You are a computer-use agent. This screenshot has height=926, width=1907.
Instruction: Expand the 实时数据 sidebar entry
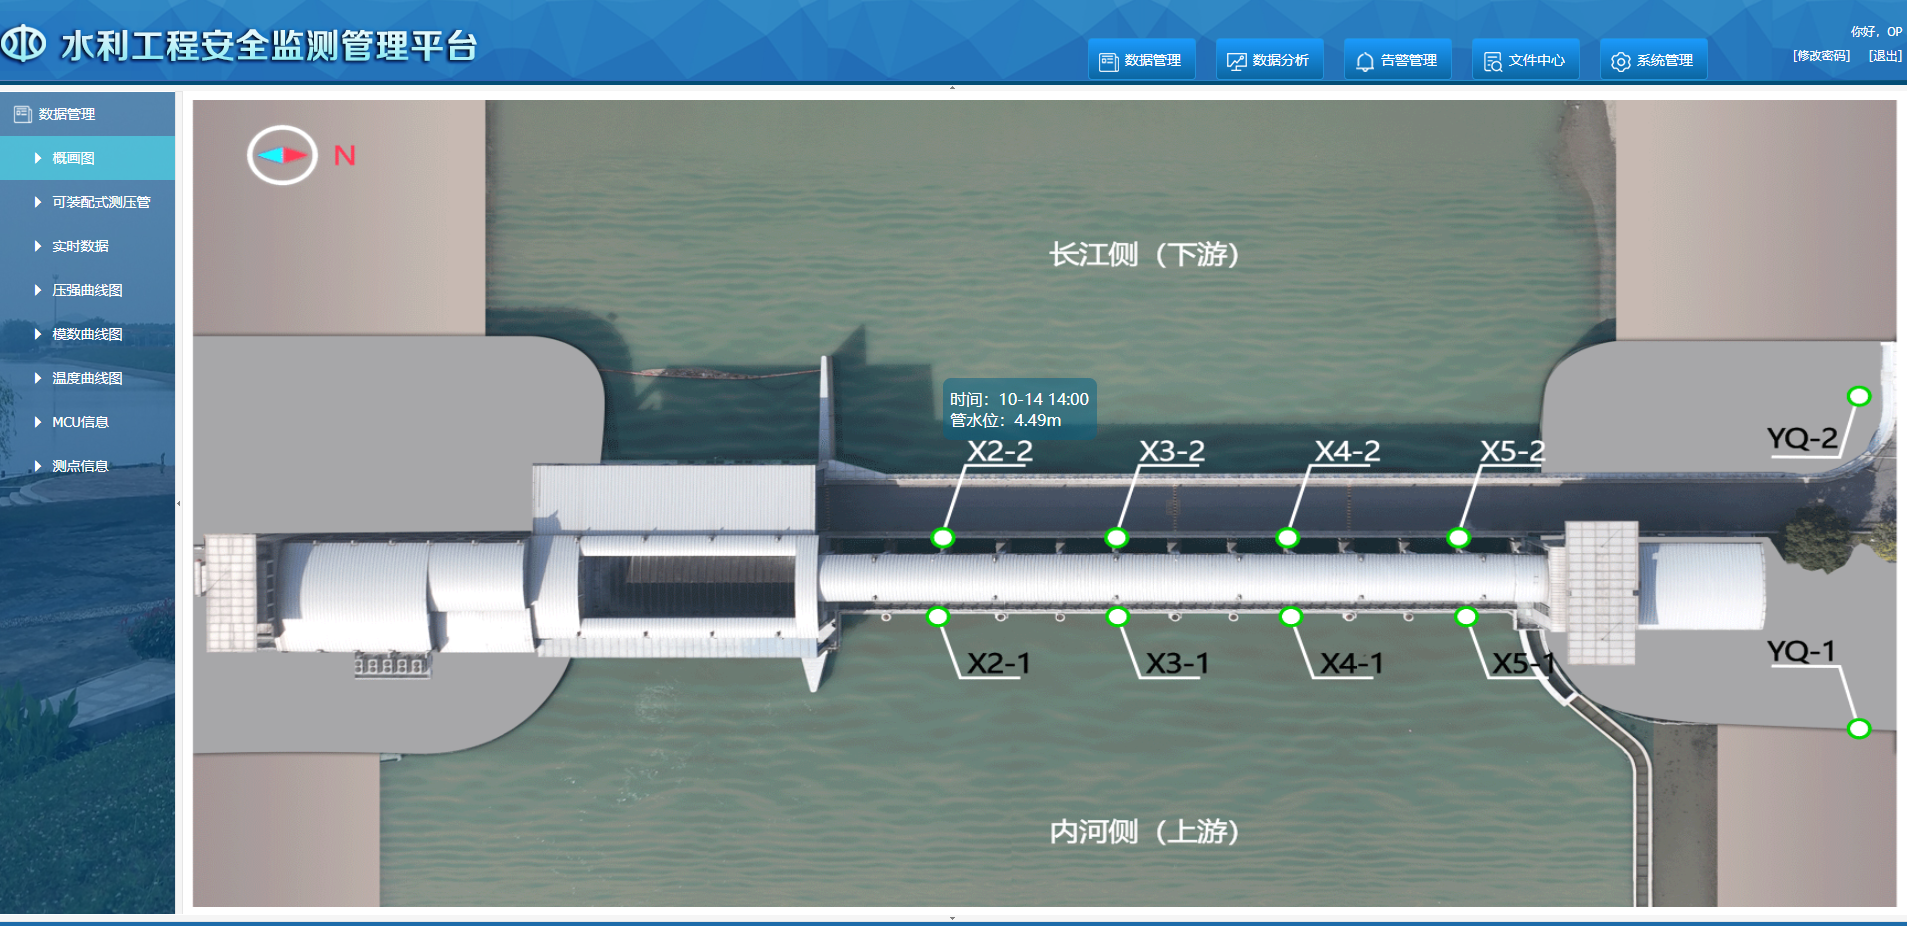[x=80, y=246]
